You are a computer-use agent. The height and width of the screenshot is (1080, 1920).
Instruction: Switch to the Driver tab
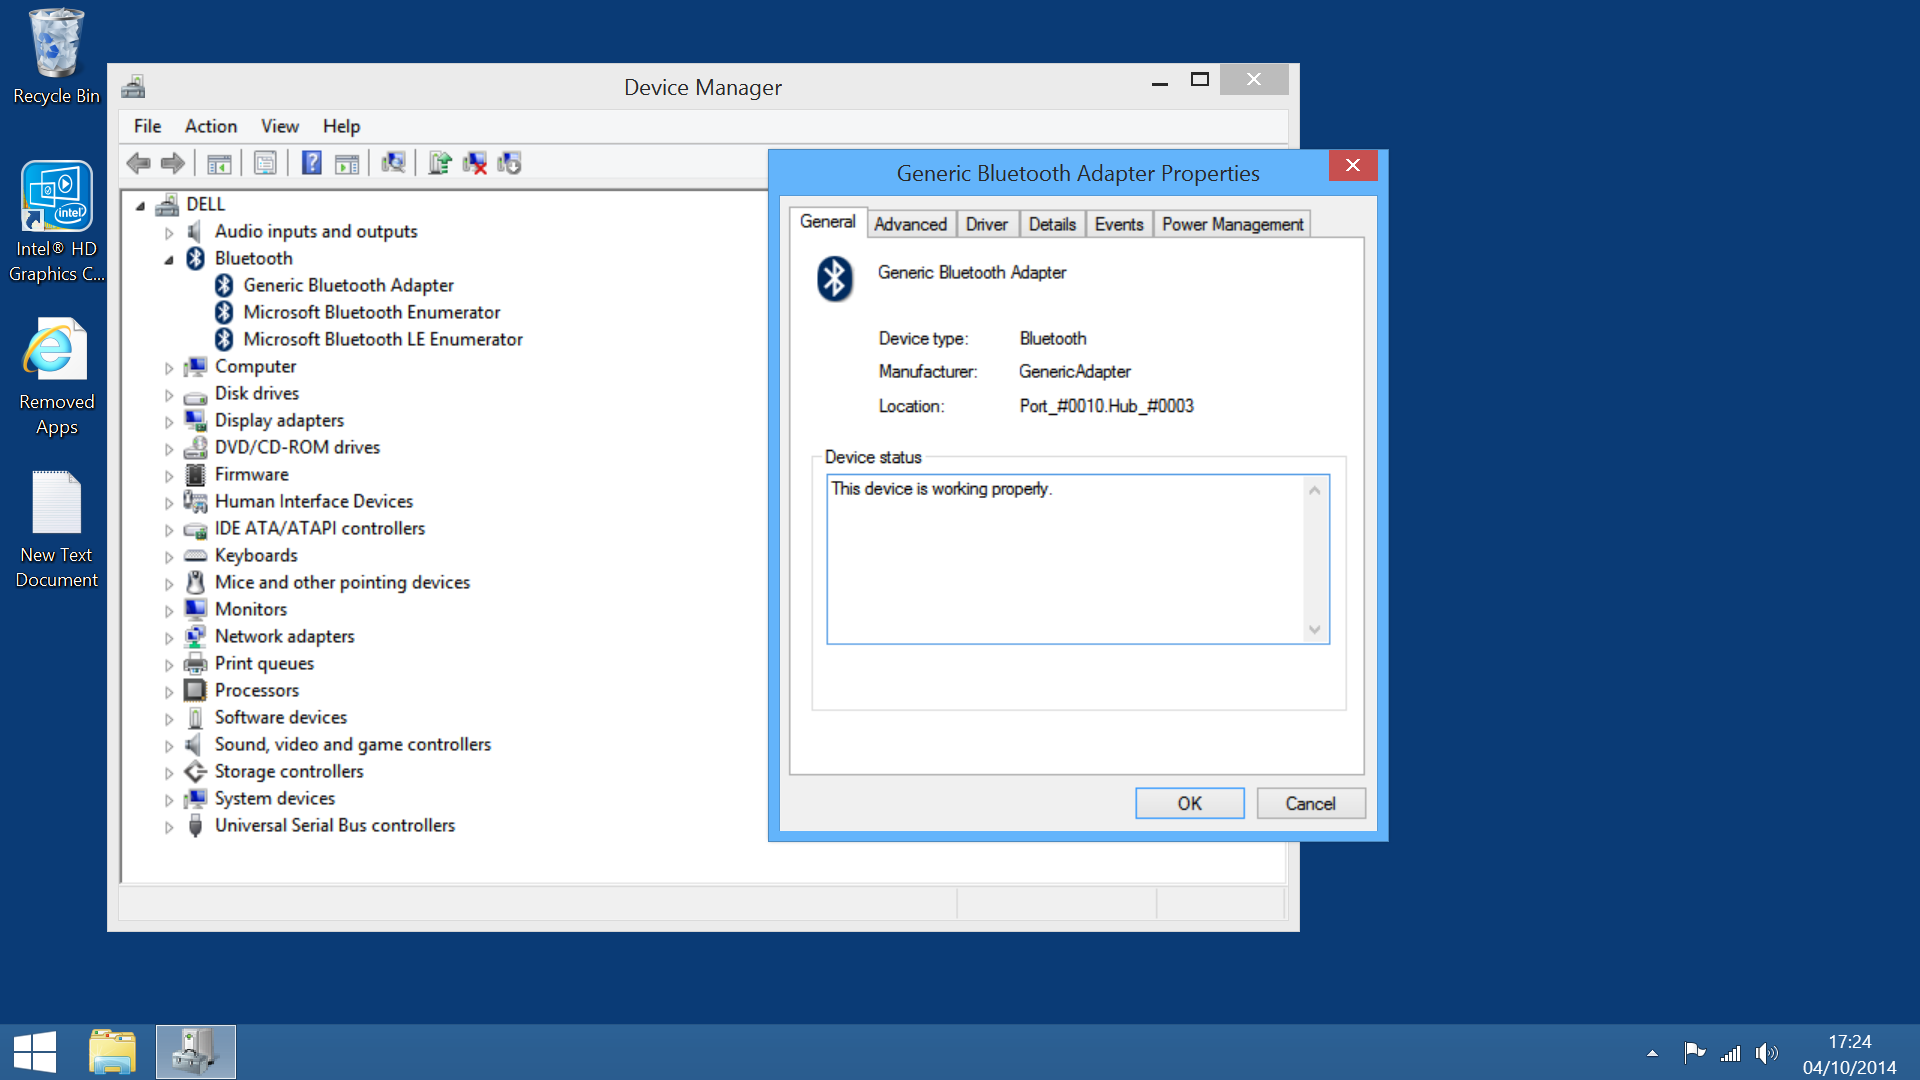click(986, 224)
